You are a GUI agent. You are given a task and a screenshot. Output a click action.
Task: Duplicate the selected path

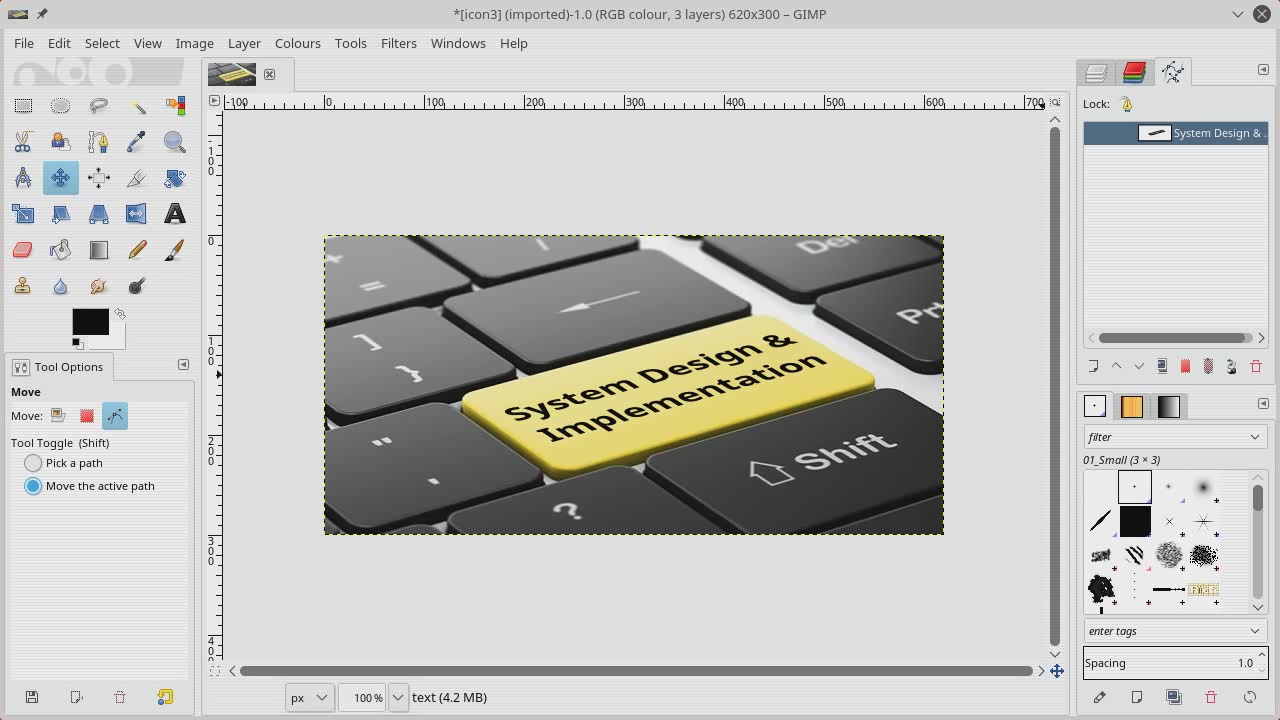point(1162,367)
